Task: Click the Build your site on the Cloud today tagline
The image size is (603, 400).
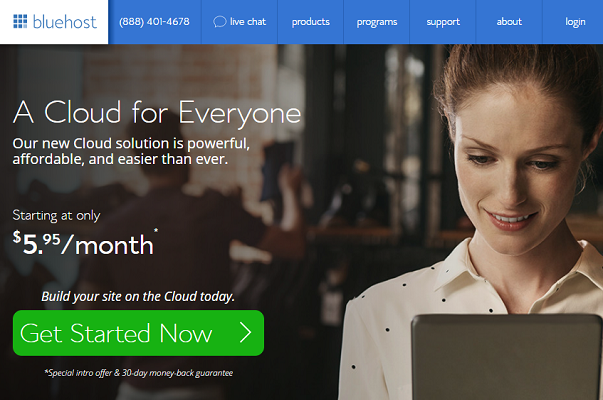Action: pyautogui.click(x=138, y=297)
